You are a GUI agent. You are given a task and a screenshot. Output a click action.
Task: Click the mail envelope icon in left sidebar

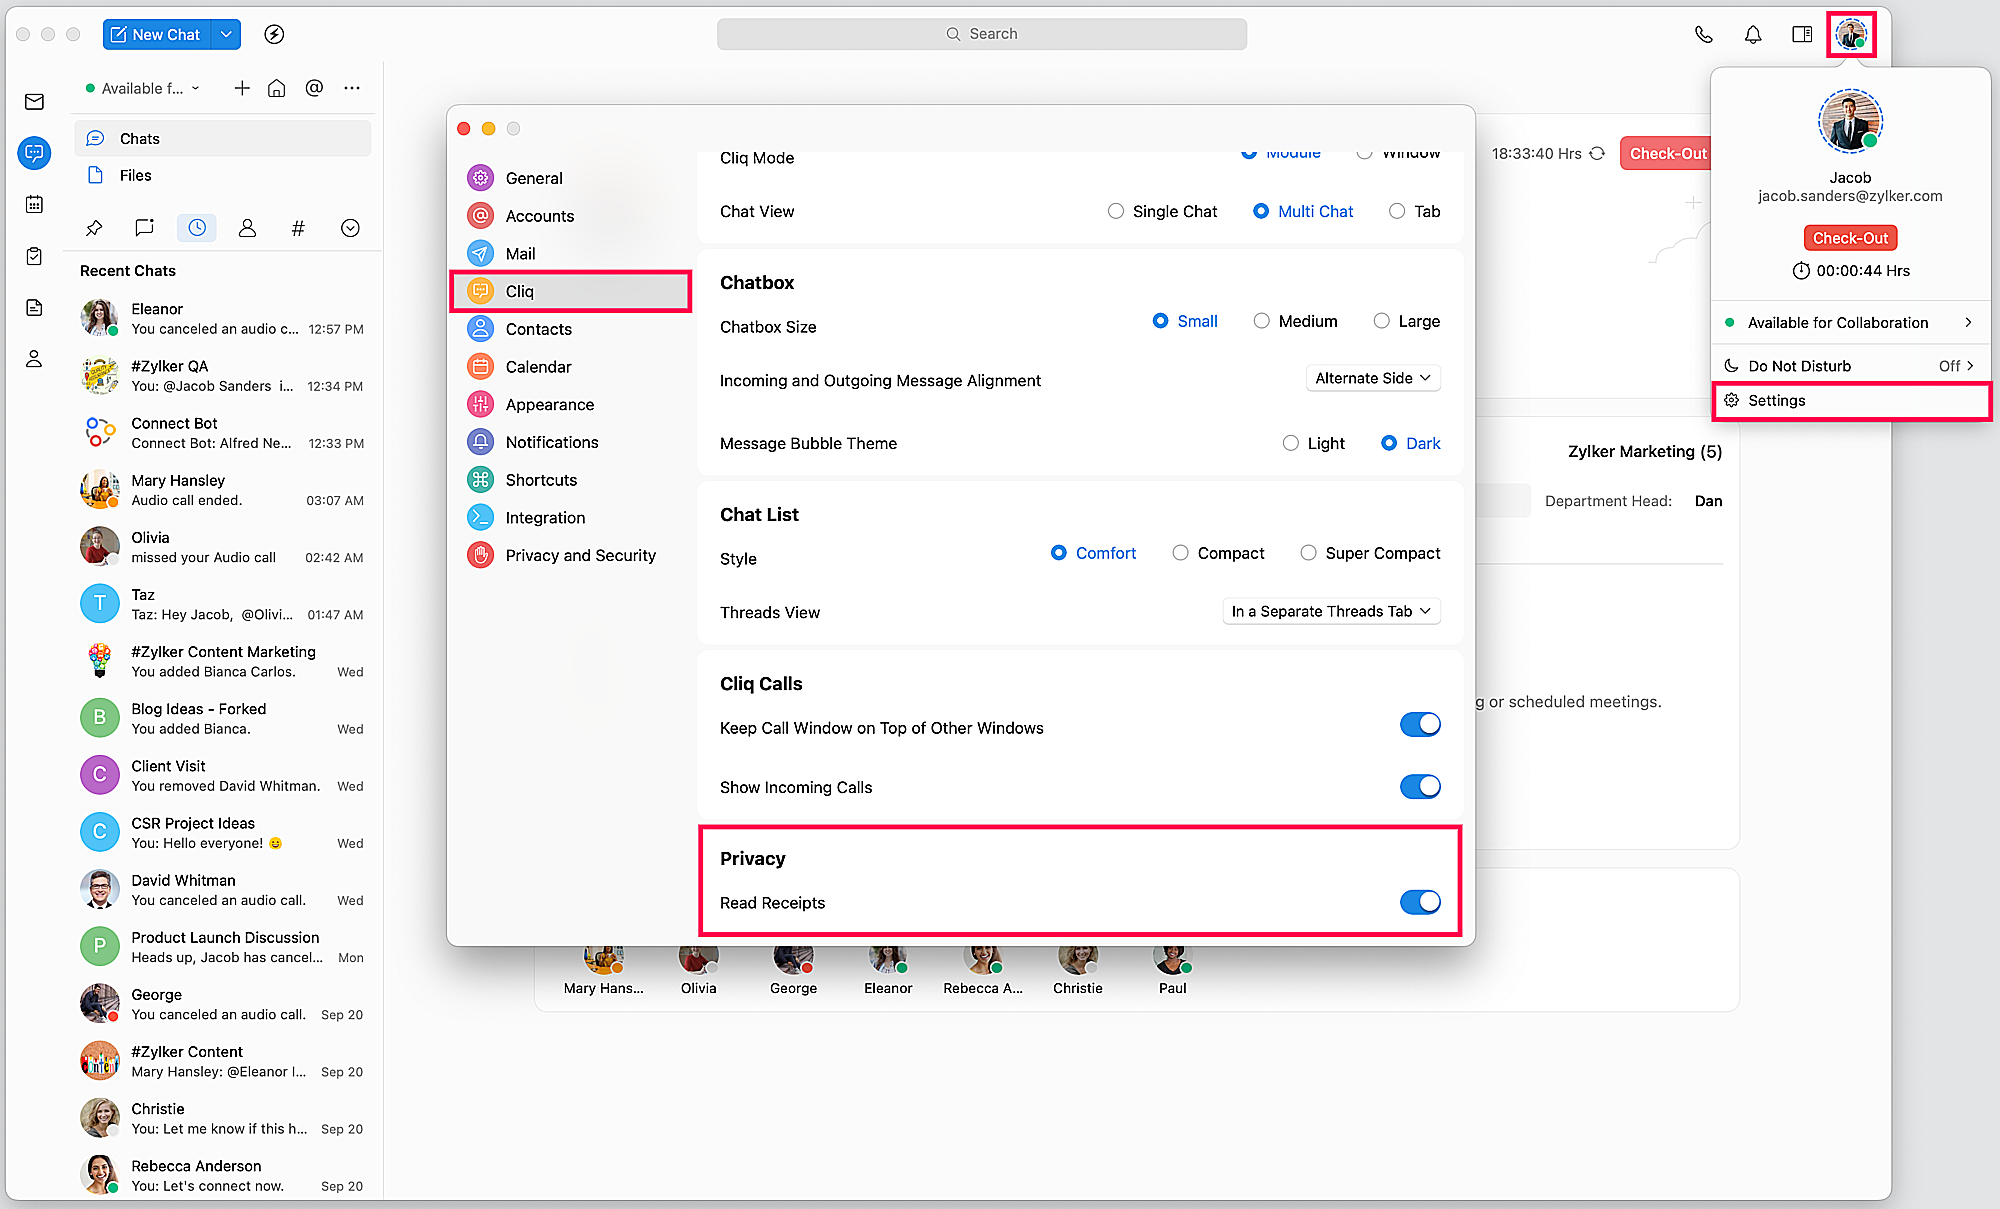[x=34, y=102]
